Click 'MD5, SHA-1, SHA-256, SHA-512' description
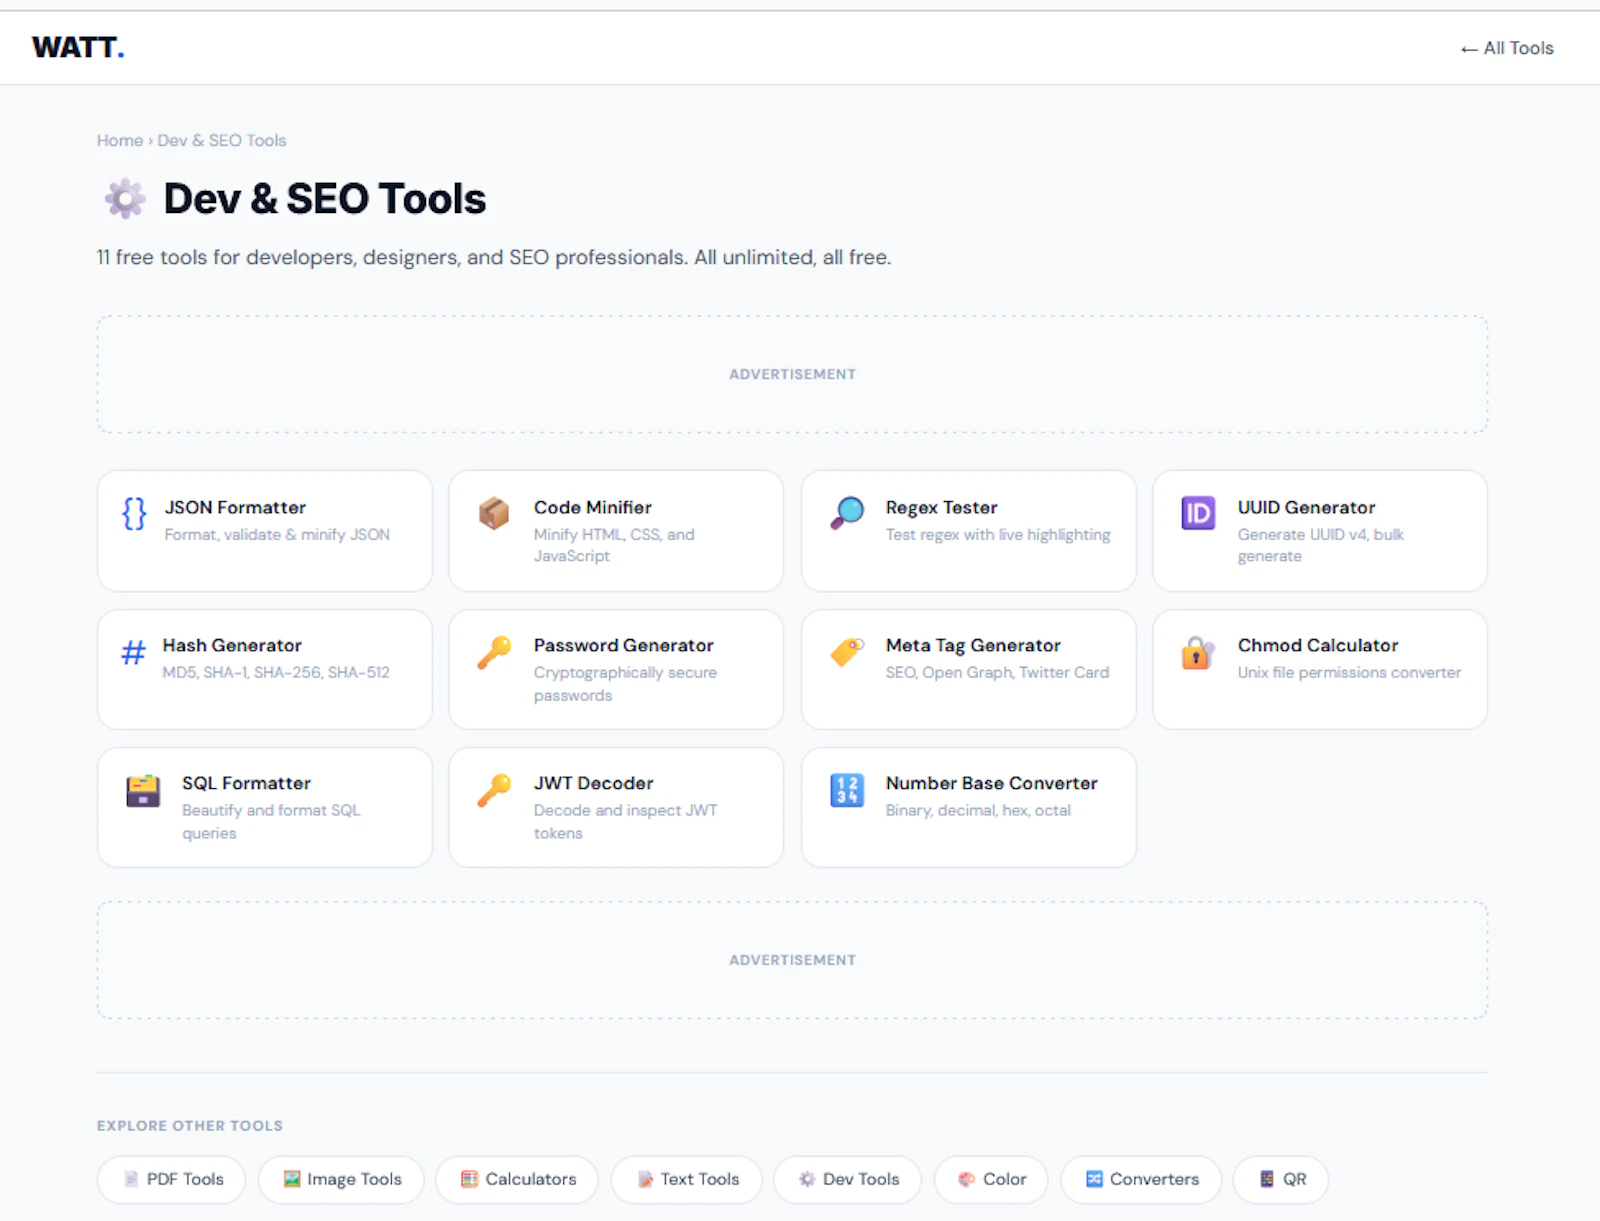Screen dimensions: 1600x1221 pyautogui.click(x=276, y=673)
